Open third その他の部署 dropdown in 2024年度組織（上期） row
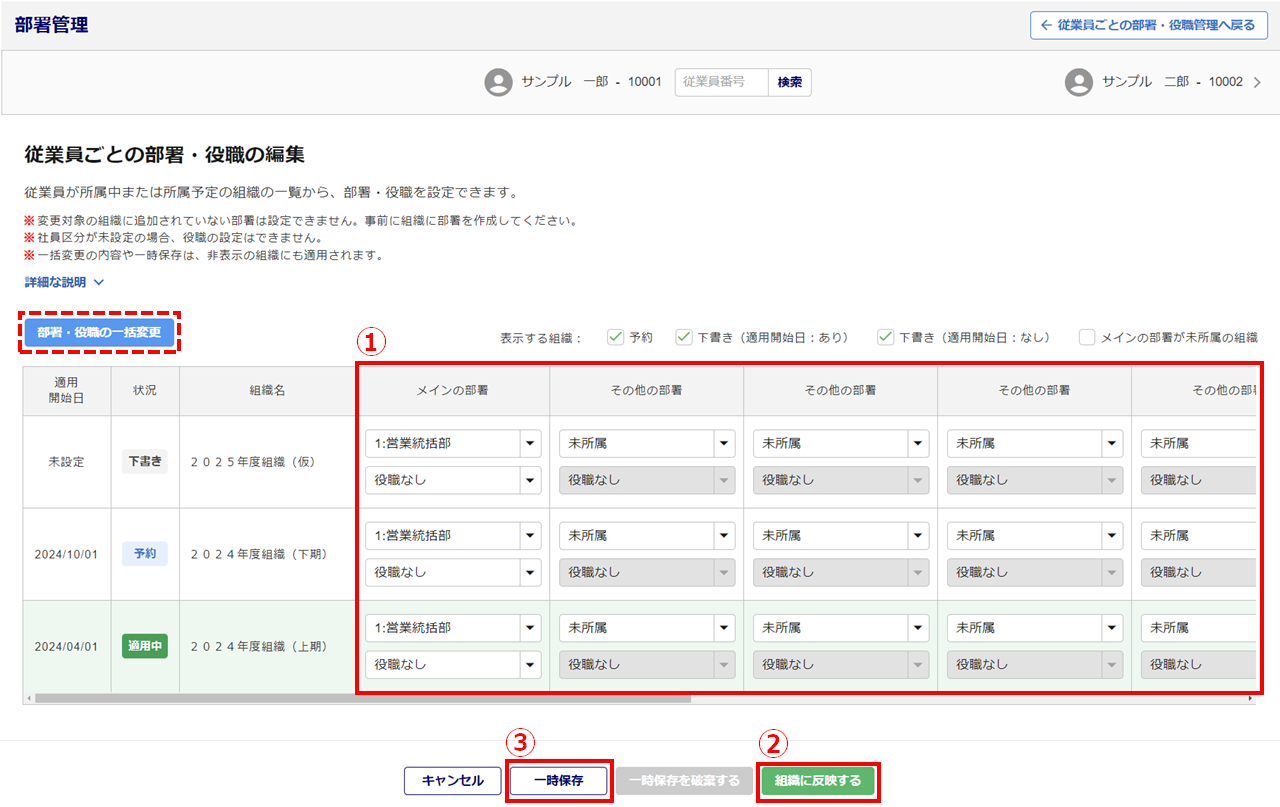Screen dimensions: 1280x807 1035,628
